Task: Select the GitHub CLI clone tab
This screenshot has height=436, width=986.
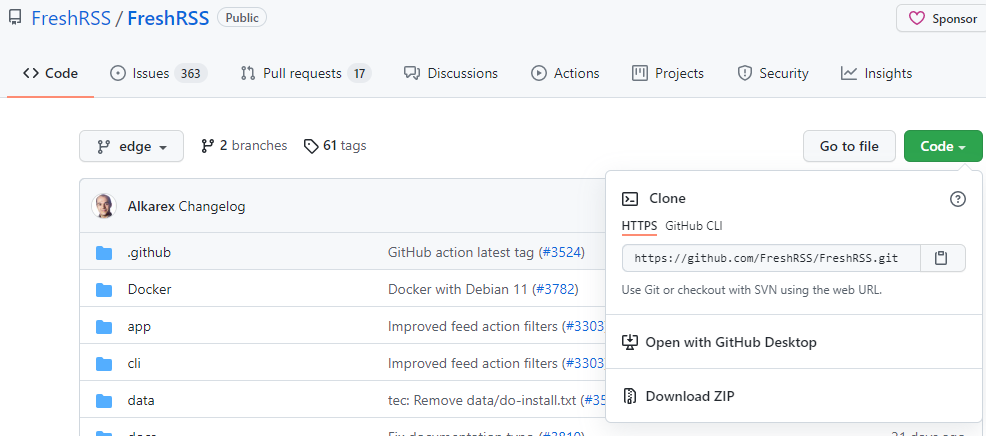Action: pyautogui.click(x=694, y=226)
